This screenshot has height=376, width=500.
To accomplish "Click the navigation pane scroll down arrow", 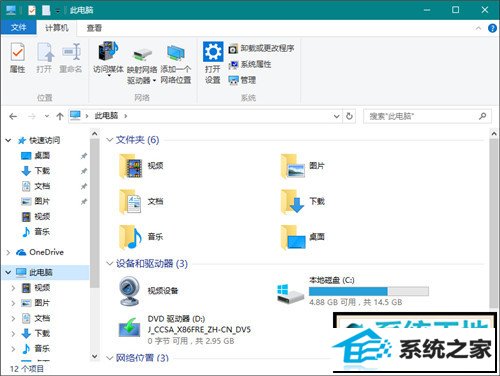I will (x=95, y=356).
